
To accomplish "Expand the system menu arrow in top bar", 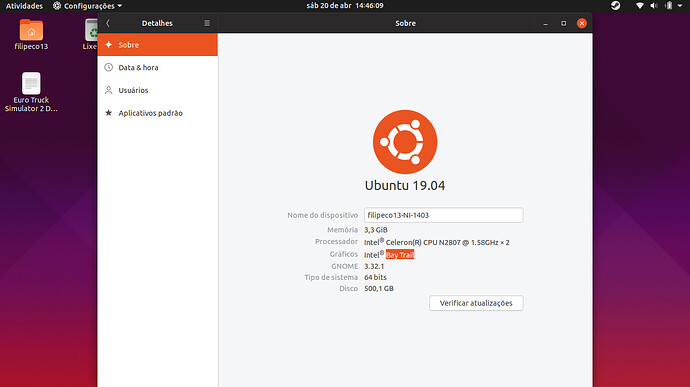I will 680,6.
